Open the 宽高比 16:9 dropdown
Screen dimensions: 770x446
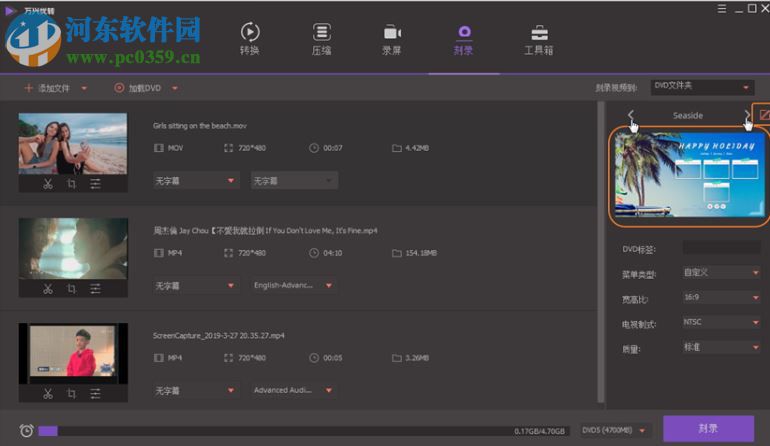point(721,297)
